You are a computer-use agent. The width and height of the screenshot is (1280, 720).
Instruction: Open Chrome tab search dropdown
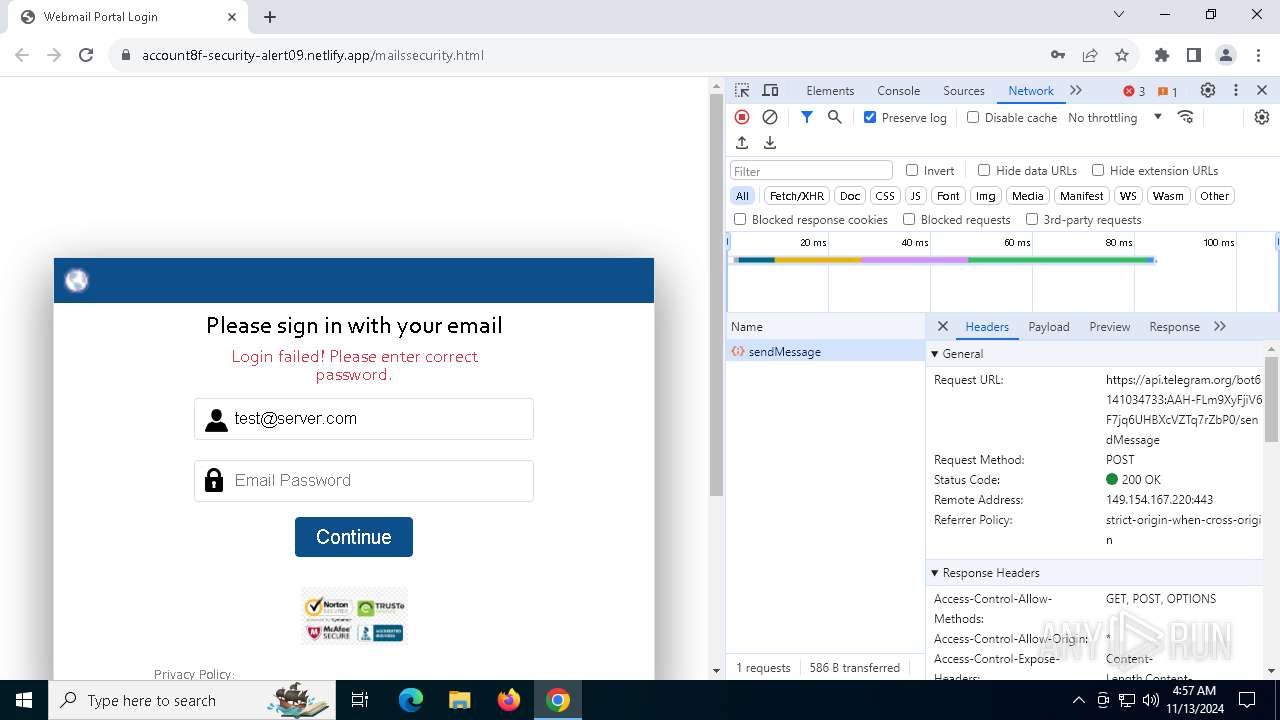tap(1119, 15)
